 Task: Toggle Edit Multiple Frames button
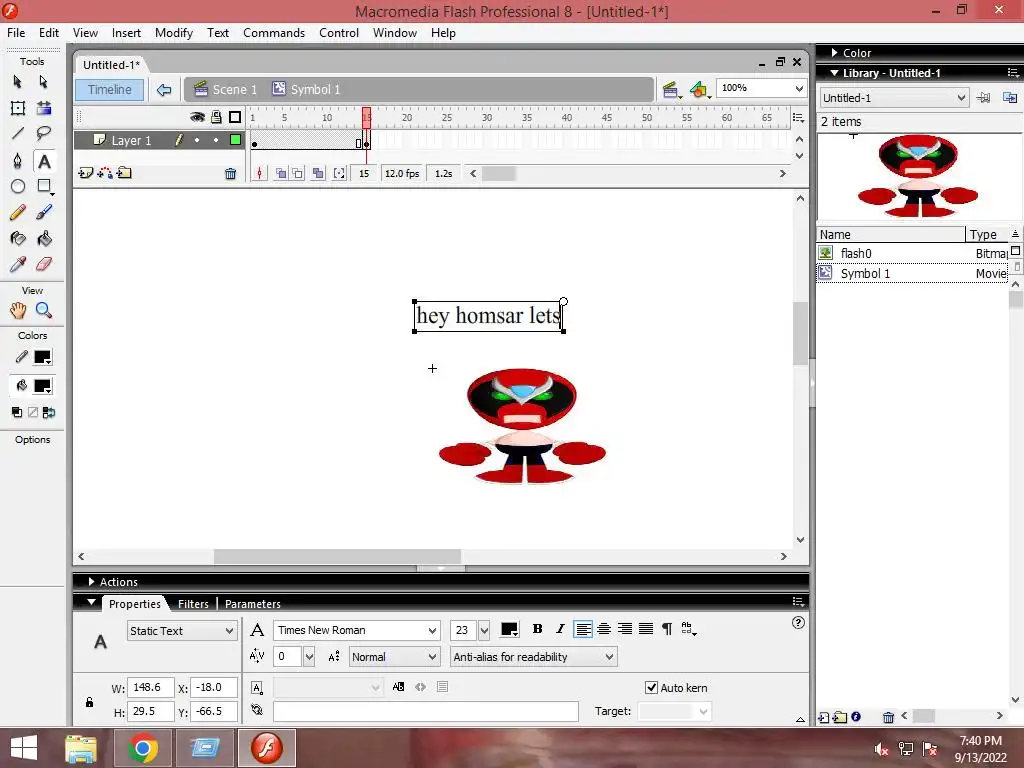point(318,173)
